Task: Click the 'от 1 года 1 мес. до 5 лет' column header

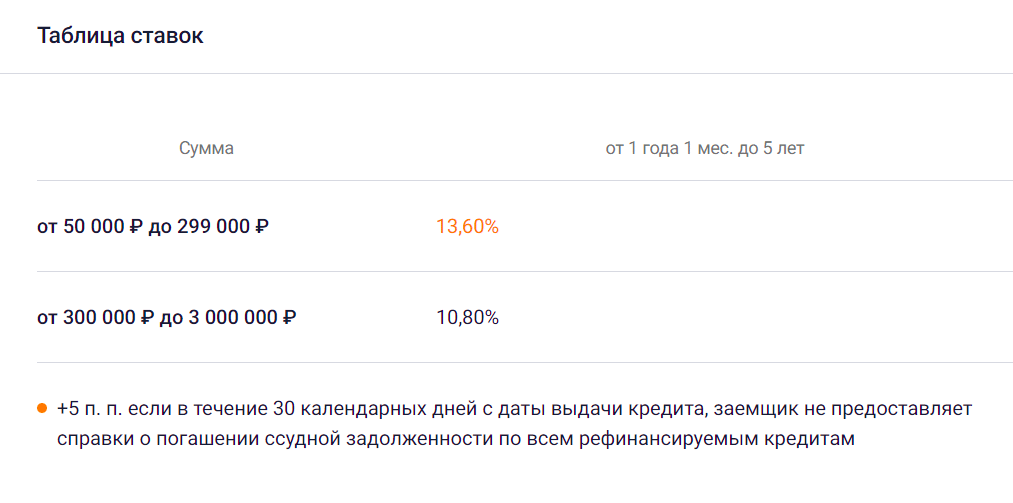Action: coord(705,149)
